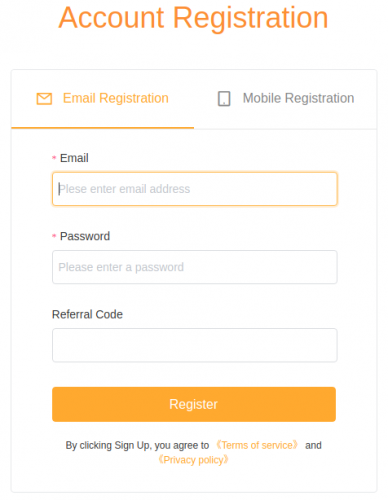
Task: Open the Terms of service link
Action: tap(257, 445)
